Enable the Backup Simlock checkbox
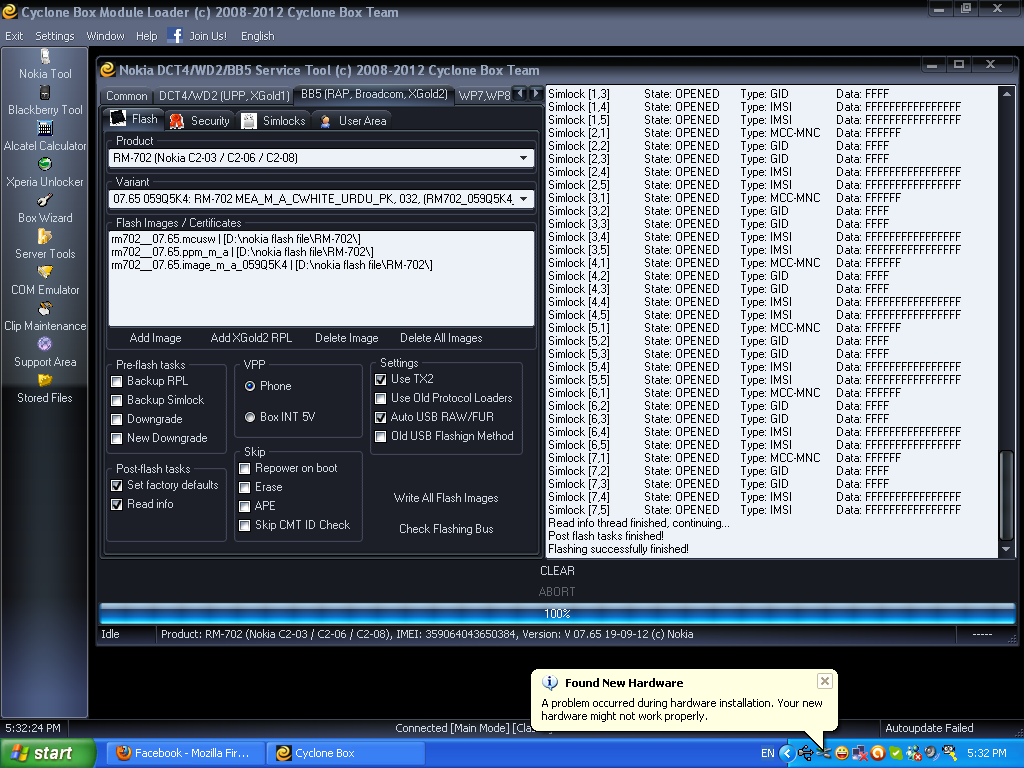 tap(116, 400)
